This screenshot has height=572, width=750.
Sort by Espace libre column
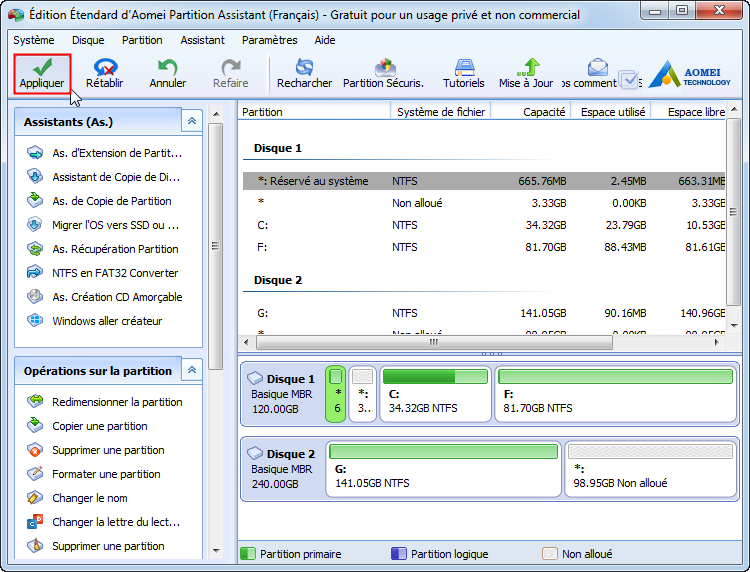688,112
